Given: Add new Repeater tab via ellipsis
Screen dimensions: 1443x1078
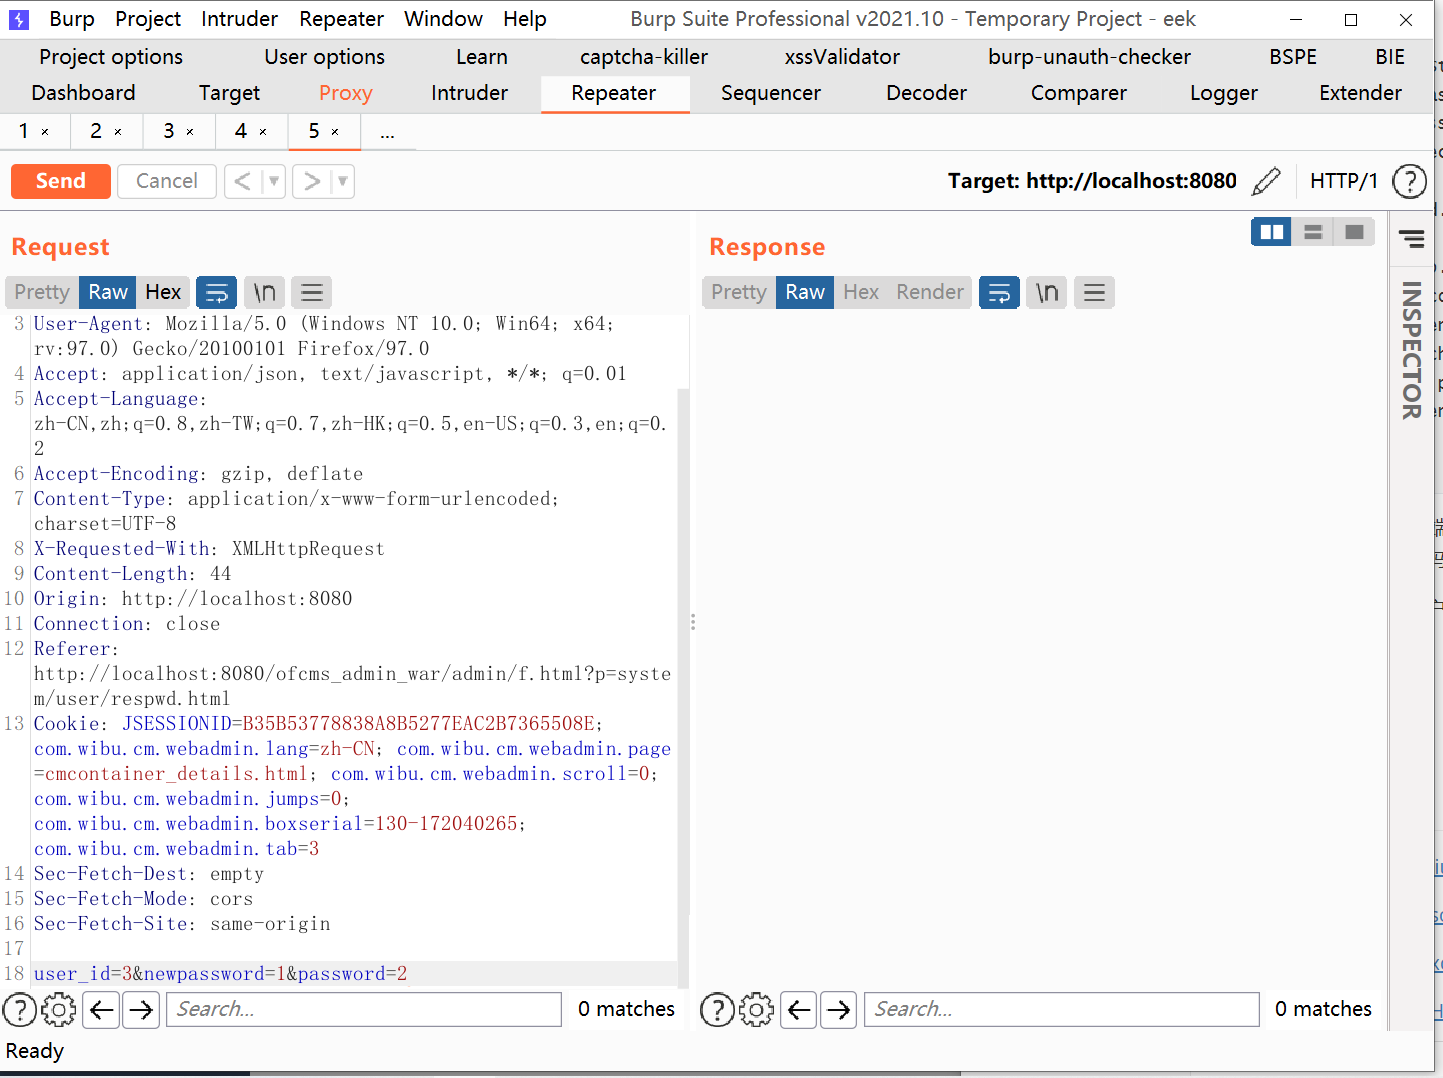Looking at the screenshot, I should click(x=387, y=132).
